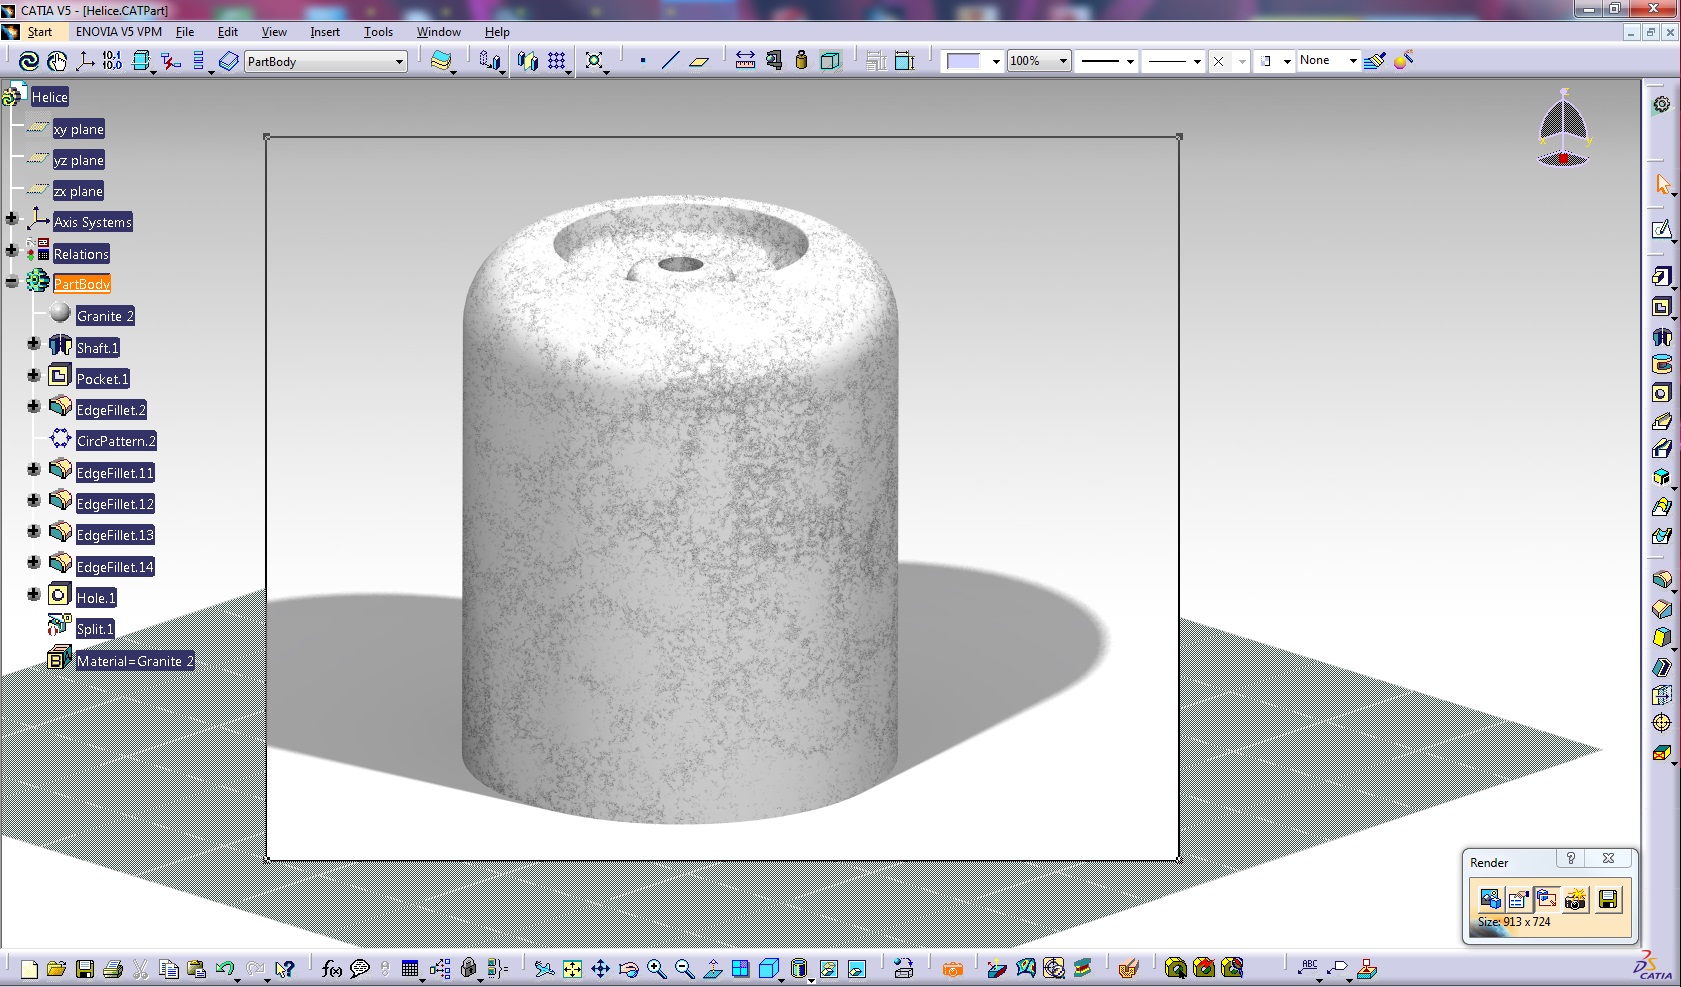The height and width of the screenshot is (987, 1681).
Task: Open the 100% transparency dropdown
Action: point(1063,61)
